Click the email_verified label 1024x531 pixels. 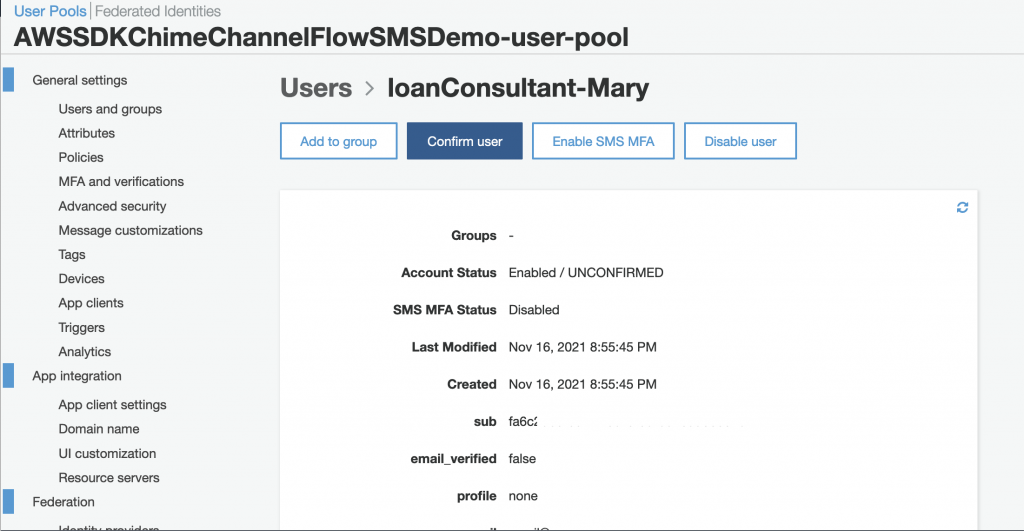[453, 459]
